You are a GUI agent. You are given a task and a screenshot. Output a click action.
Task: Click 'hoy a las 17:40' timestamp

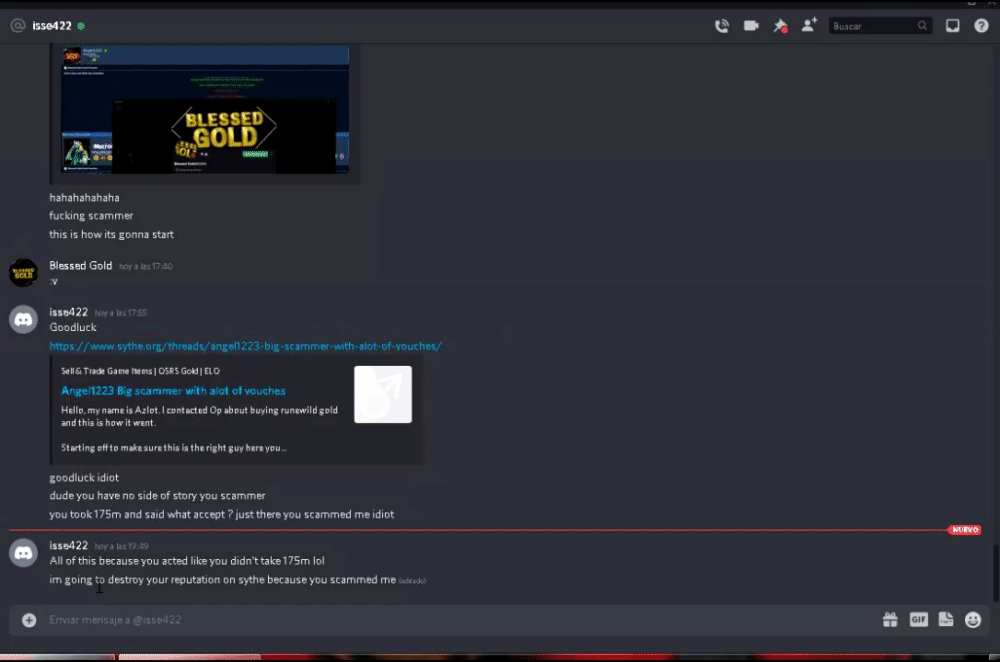click(145, 267)
